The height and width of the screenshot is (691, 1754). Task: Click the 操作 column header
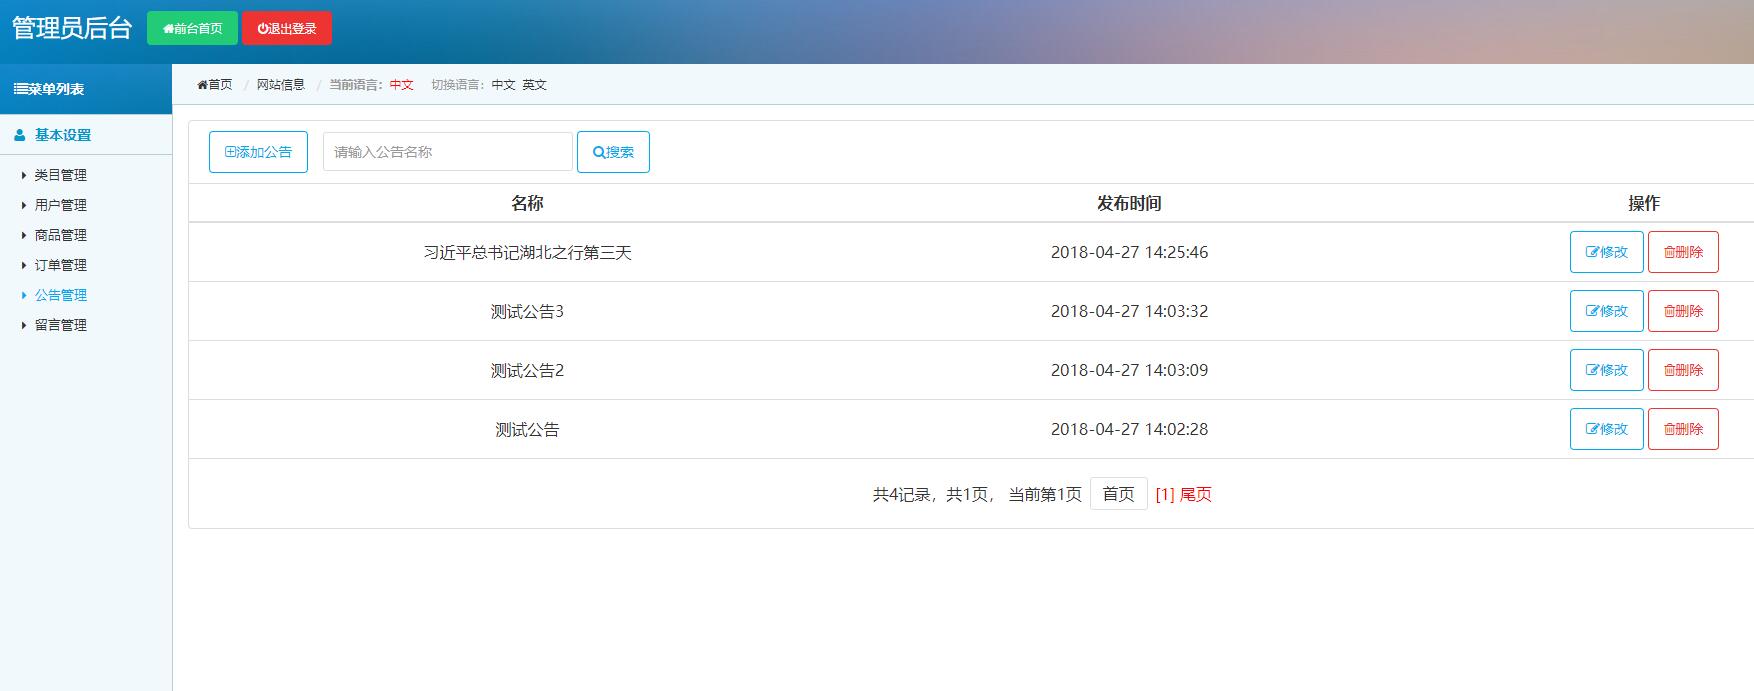pyautogui.click(x=1644, y=203)
